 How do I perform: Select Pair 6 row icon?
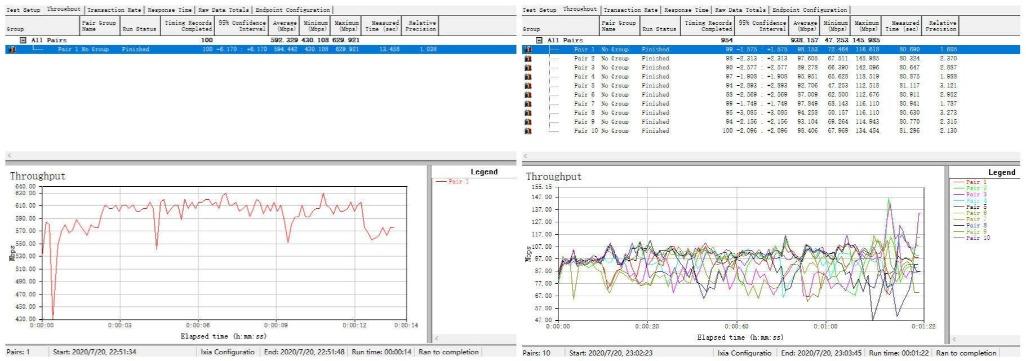(528, 95)
